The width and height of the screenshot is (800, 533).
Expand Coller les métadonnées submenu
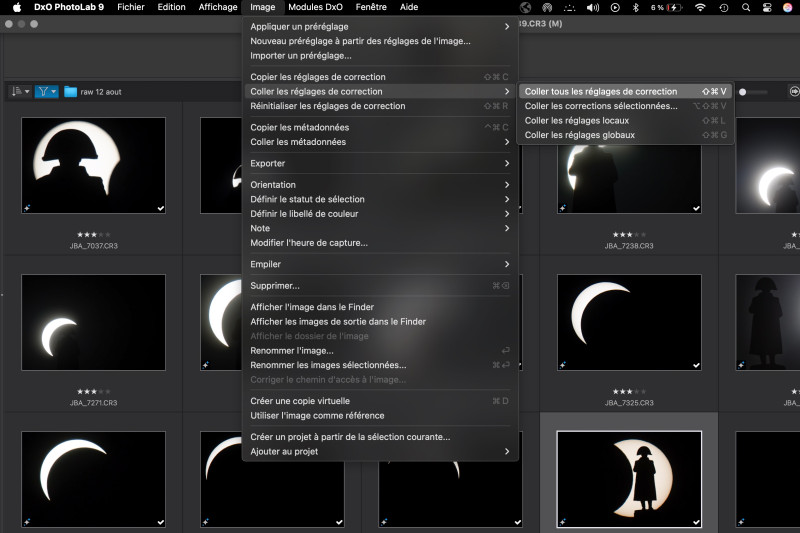(x=380, y=142)
